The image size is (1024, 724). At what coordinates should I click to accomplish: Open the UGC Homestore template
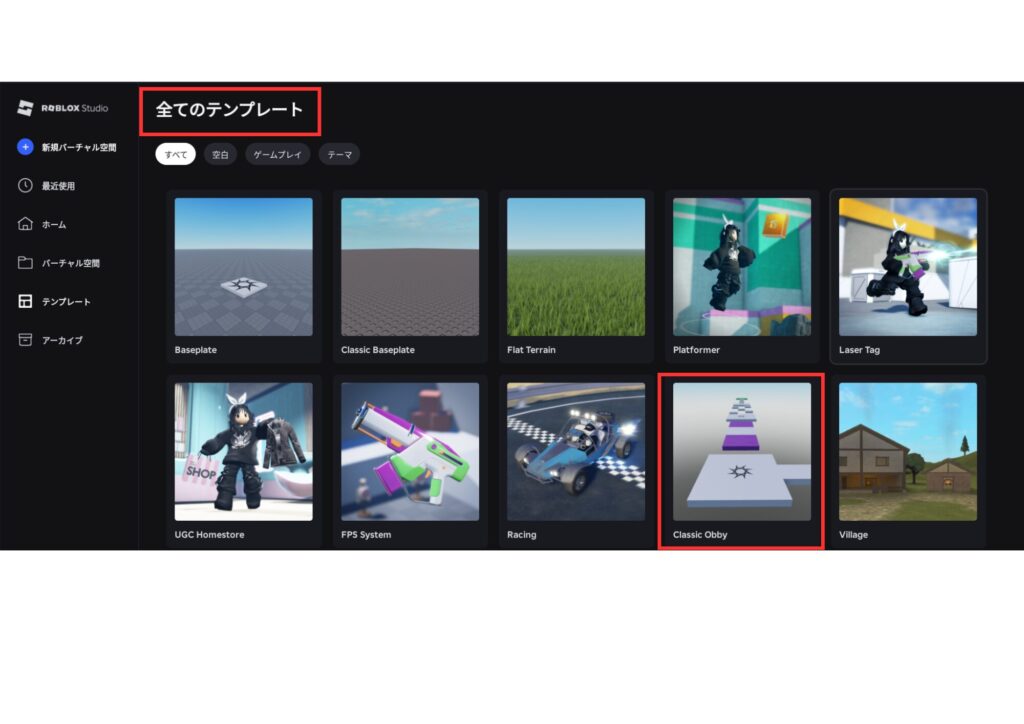point(243,452)
